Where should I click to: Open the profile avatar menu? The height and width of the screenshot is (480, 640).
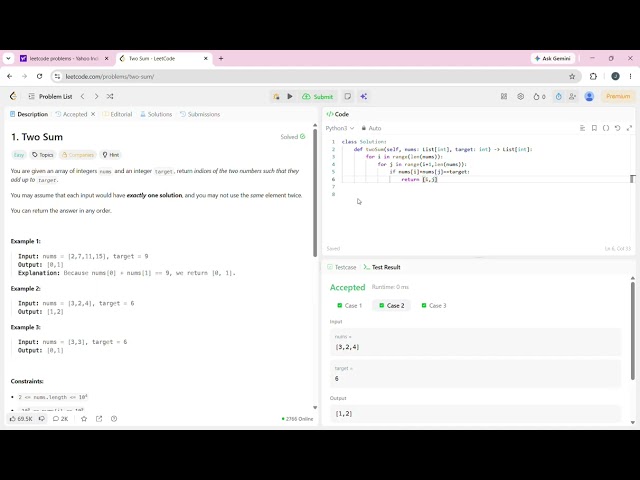click(x=589, y=96)
